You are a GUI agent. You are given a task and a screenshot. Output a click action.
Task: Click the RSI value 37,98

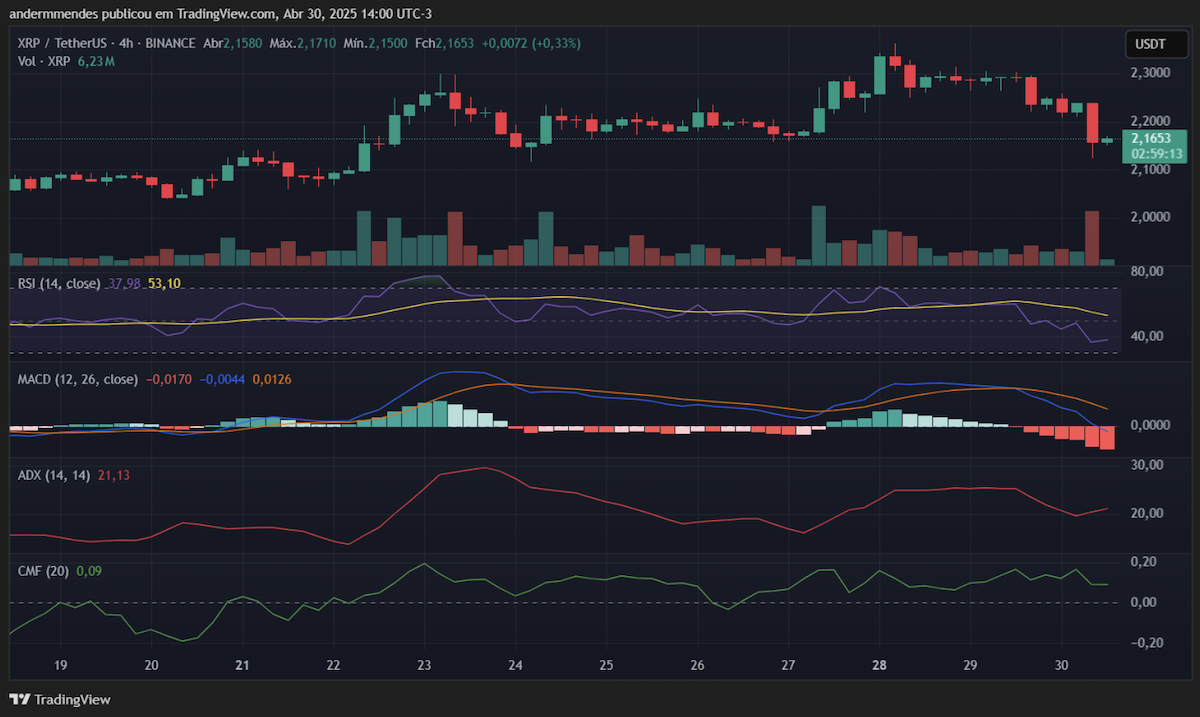pos(123,284)
